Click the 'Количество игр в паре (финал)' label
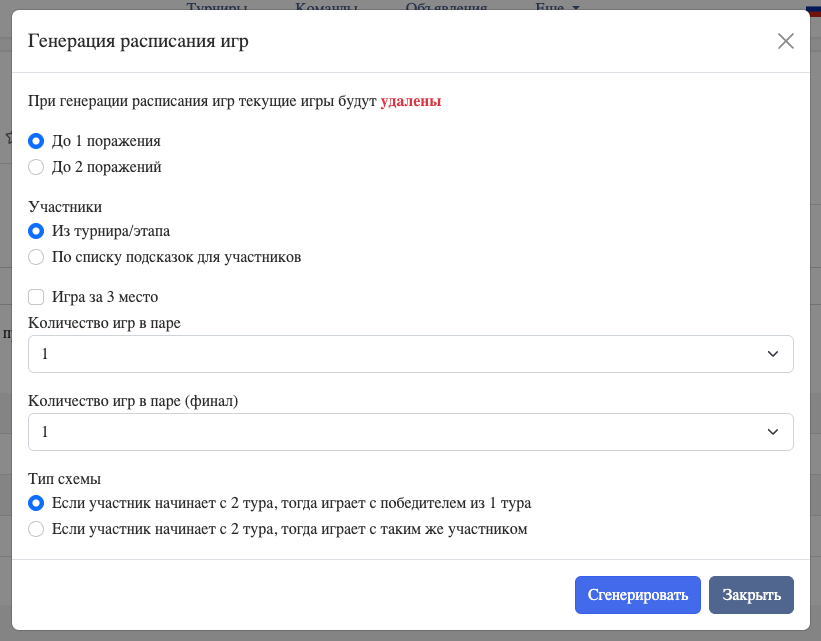The height and width of the screenshot is (641, 821). click(x=133, y=401)
